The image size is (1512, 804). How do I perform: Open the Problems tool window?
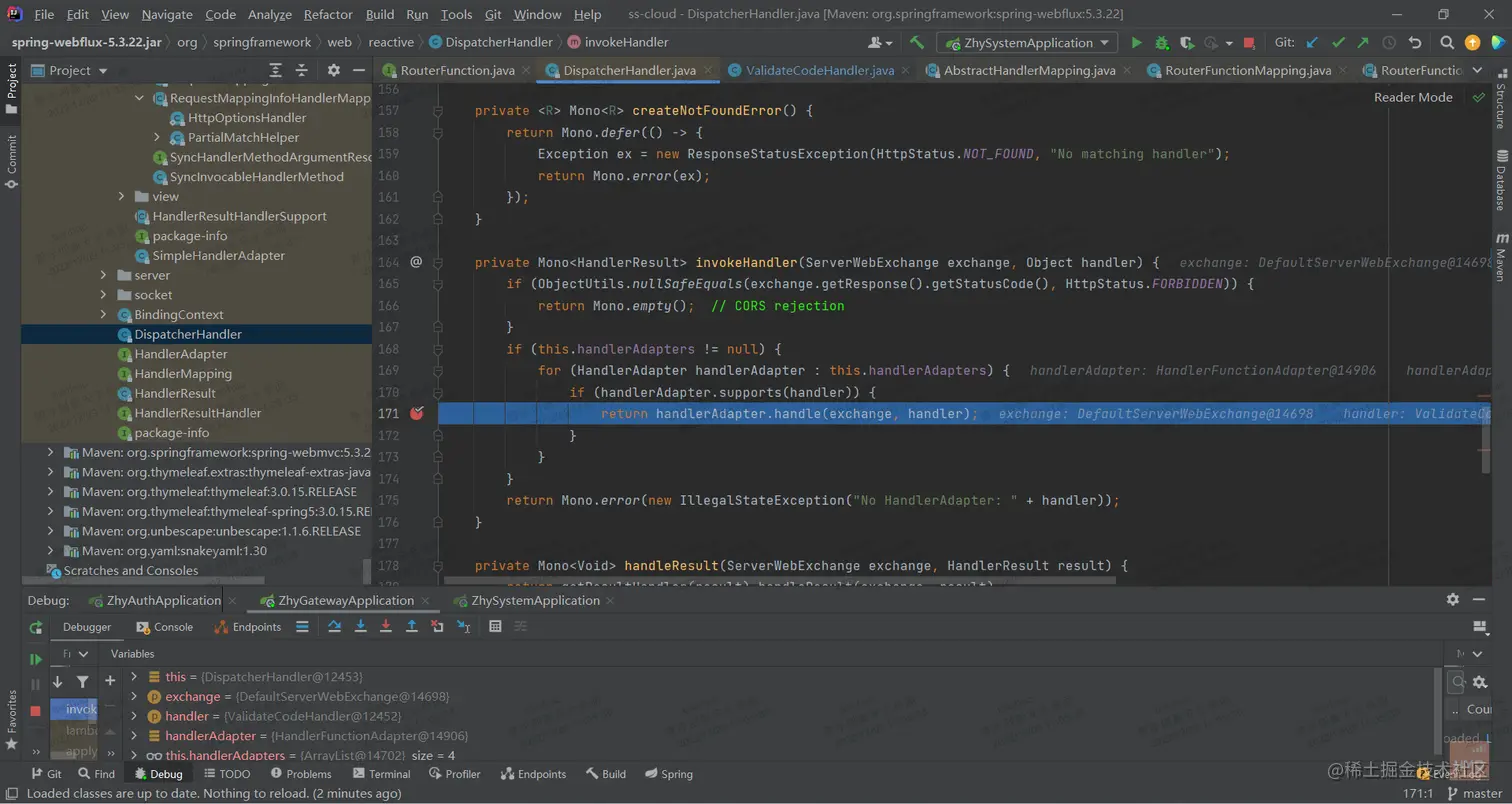point(300,774)
